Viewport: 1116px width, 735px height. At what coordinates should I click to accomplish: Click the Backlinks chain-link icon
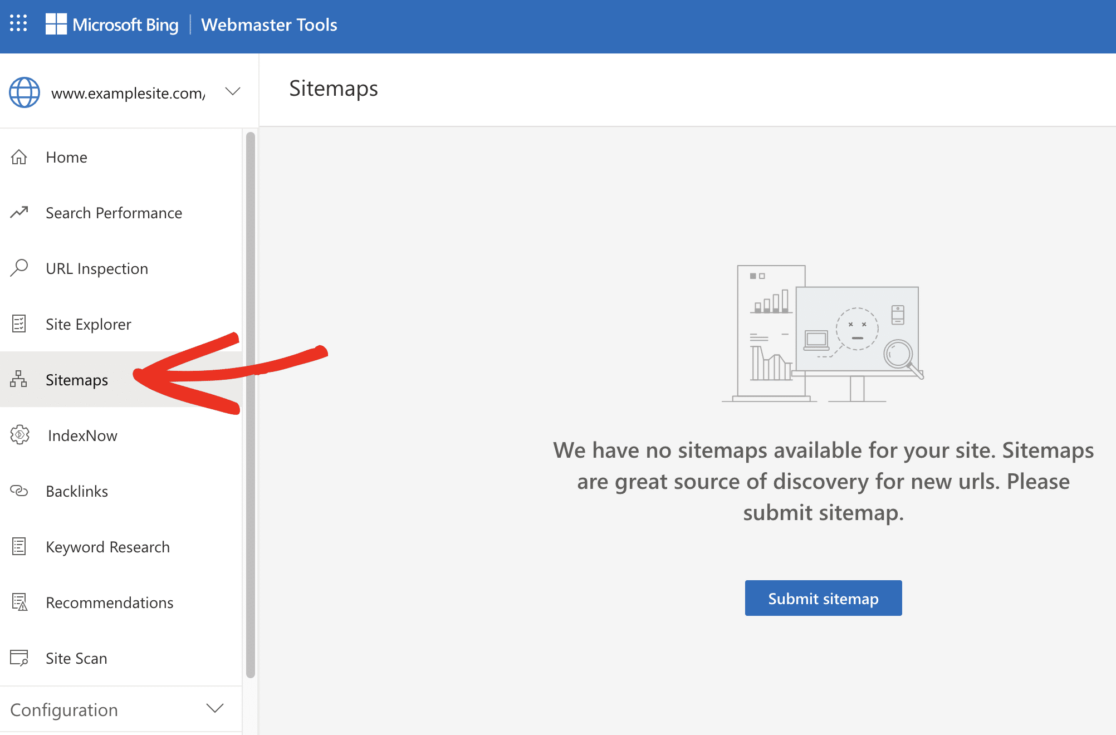[x=22, y=491]
